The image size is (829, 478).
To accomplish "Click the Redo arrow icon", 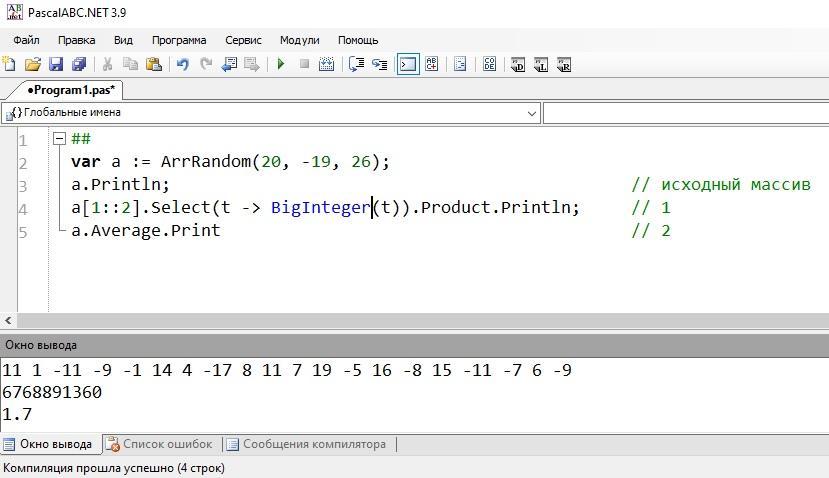I will pyautogui.click(x=206, y=65).
